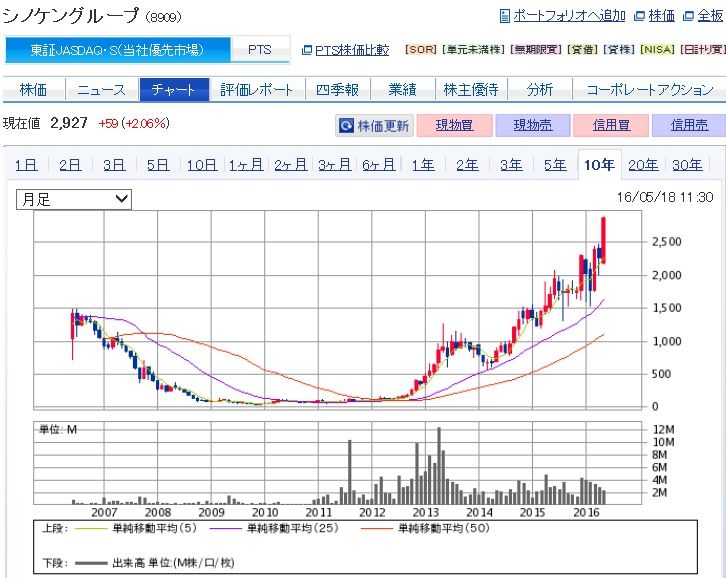Switch to the 株価 tab
This screenshot has width=726, height=578.
coord(33,89)
